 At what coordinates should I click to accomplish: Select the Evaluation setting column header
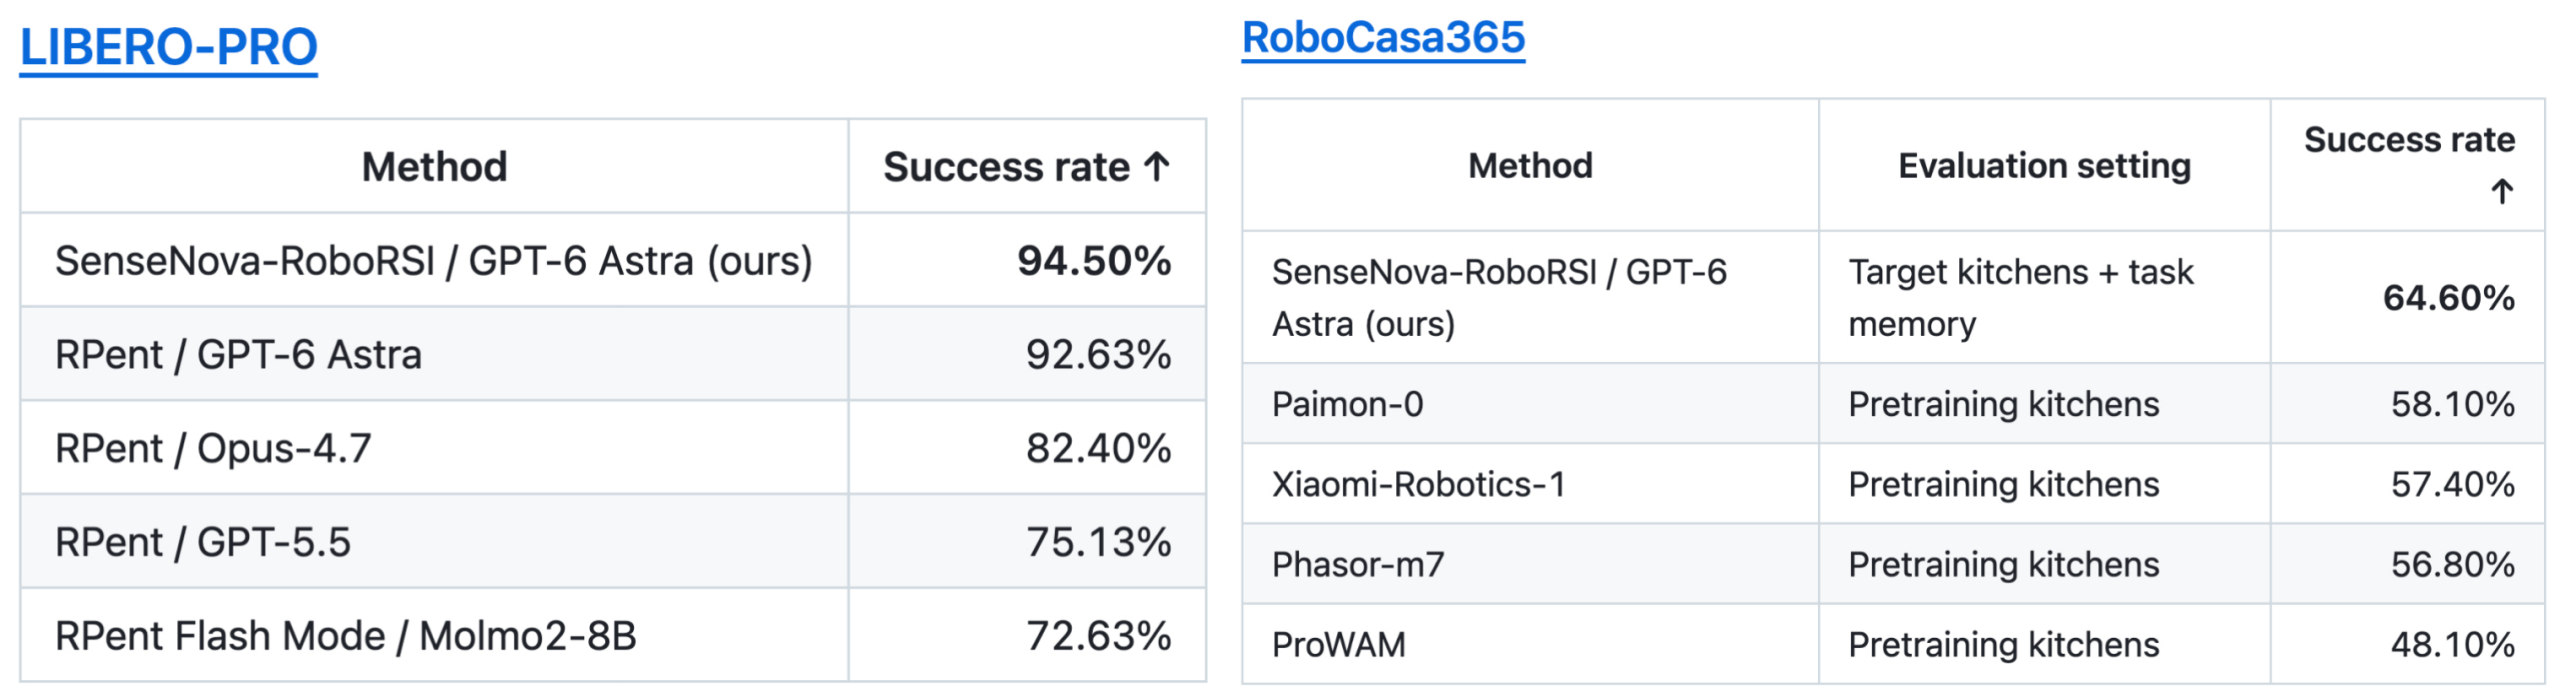tap(2044, 165)
